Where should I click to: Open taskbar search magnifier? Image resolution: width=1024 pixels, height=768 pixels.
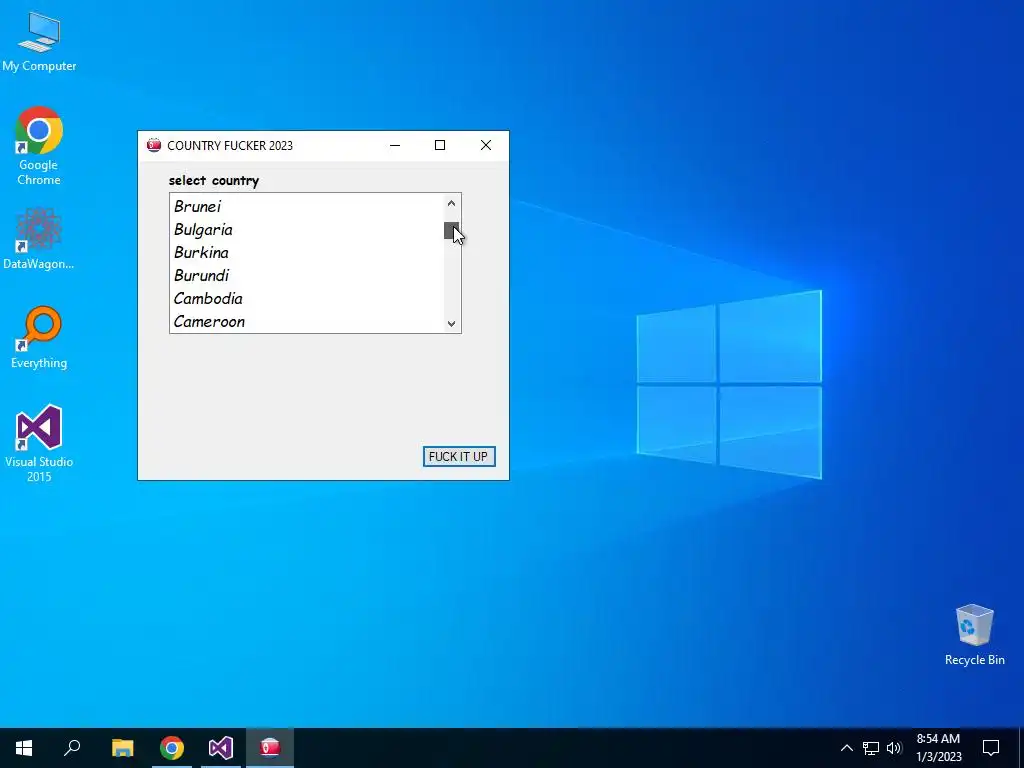(x=72, y=748)
